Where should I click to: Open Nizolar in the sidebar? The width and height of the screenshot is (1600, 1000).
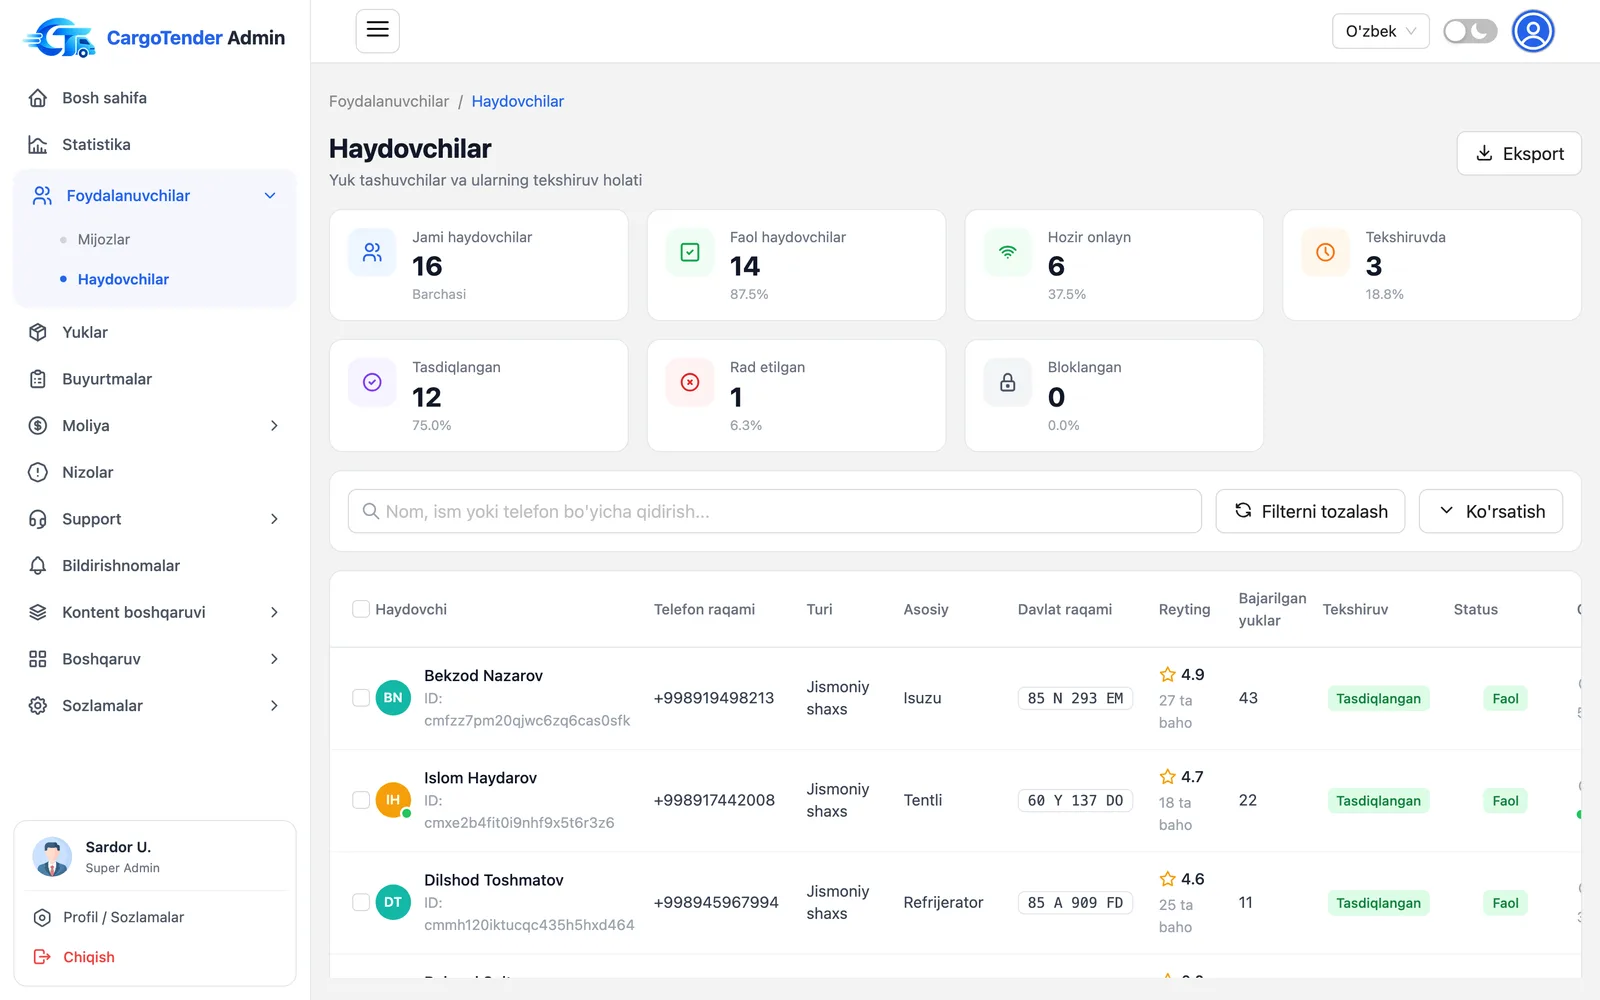pyautogui.click(x=155, y=472)
